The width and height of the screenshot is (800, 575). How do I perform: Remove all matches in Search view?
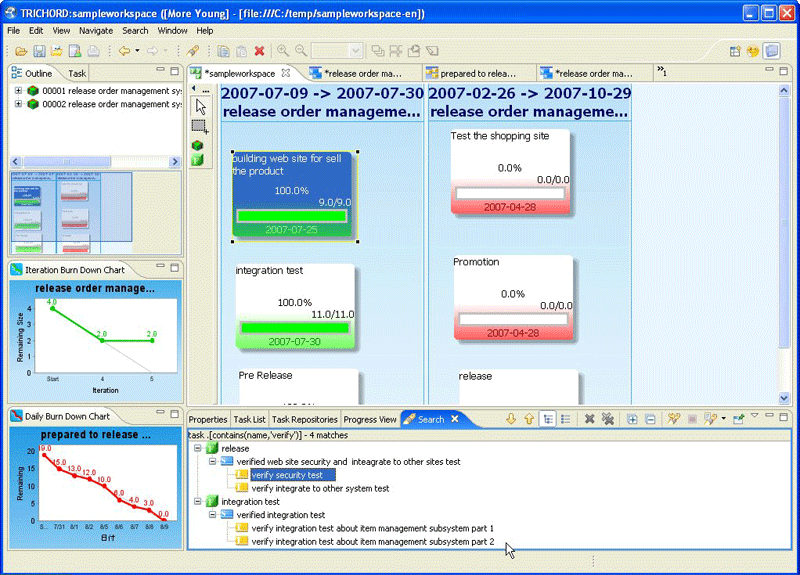click(x=607, y=419)
